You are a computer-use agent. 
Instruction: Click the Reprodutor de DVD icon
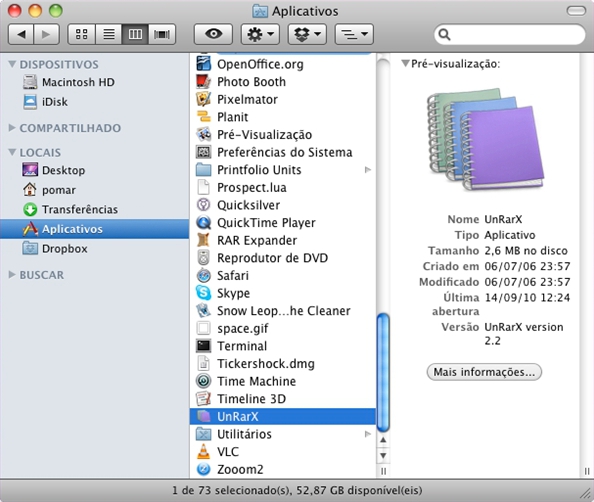pyautogui.click(x=203, y=258)
